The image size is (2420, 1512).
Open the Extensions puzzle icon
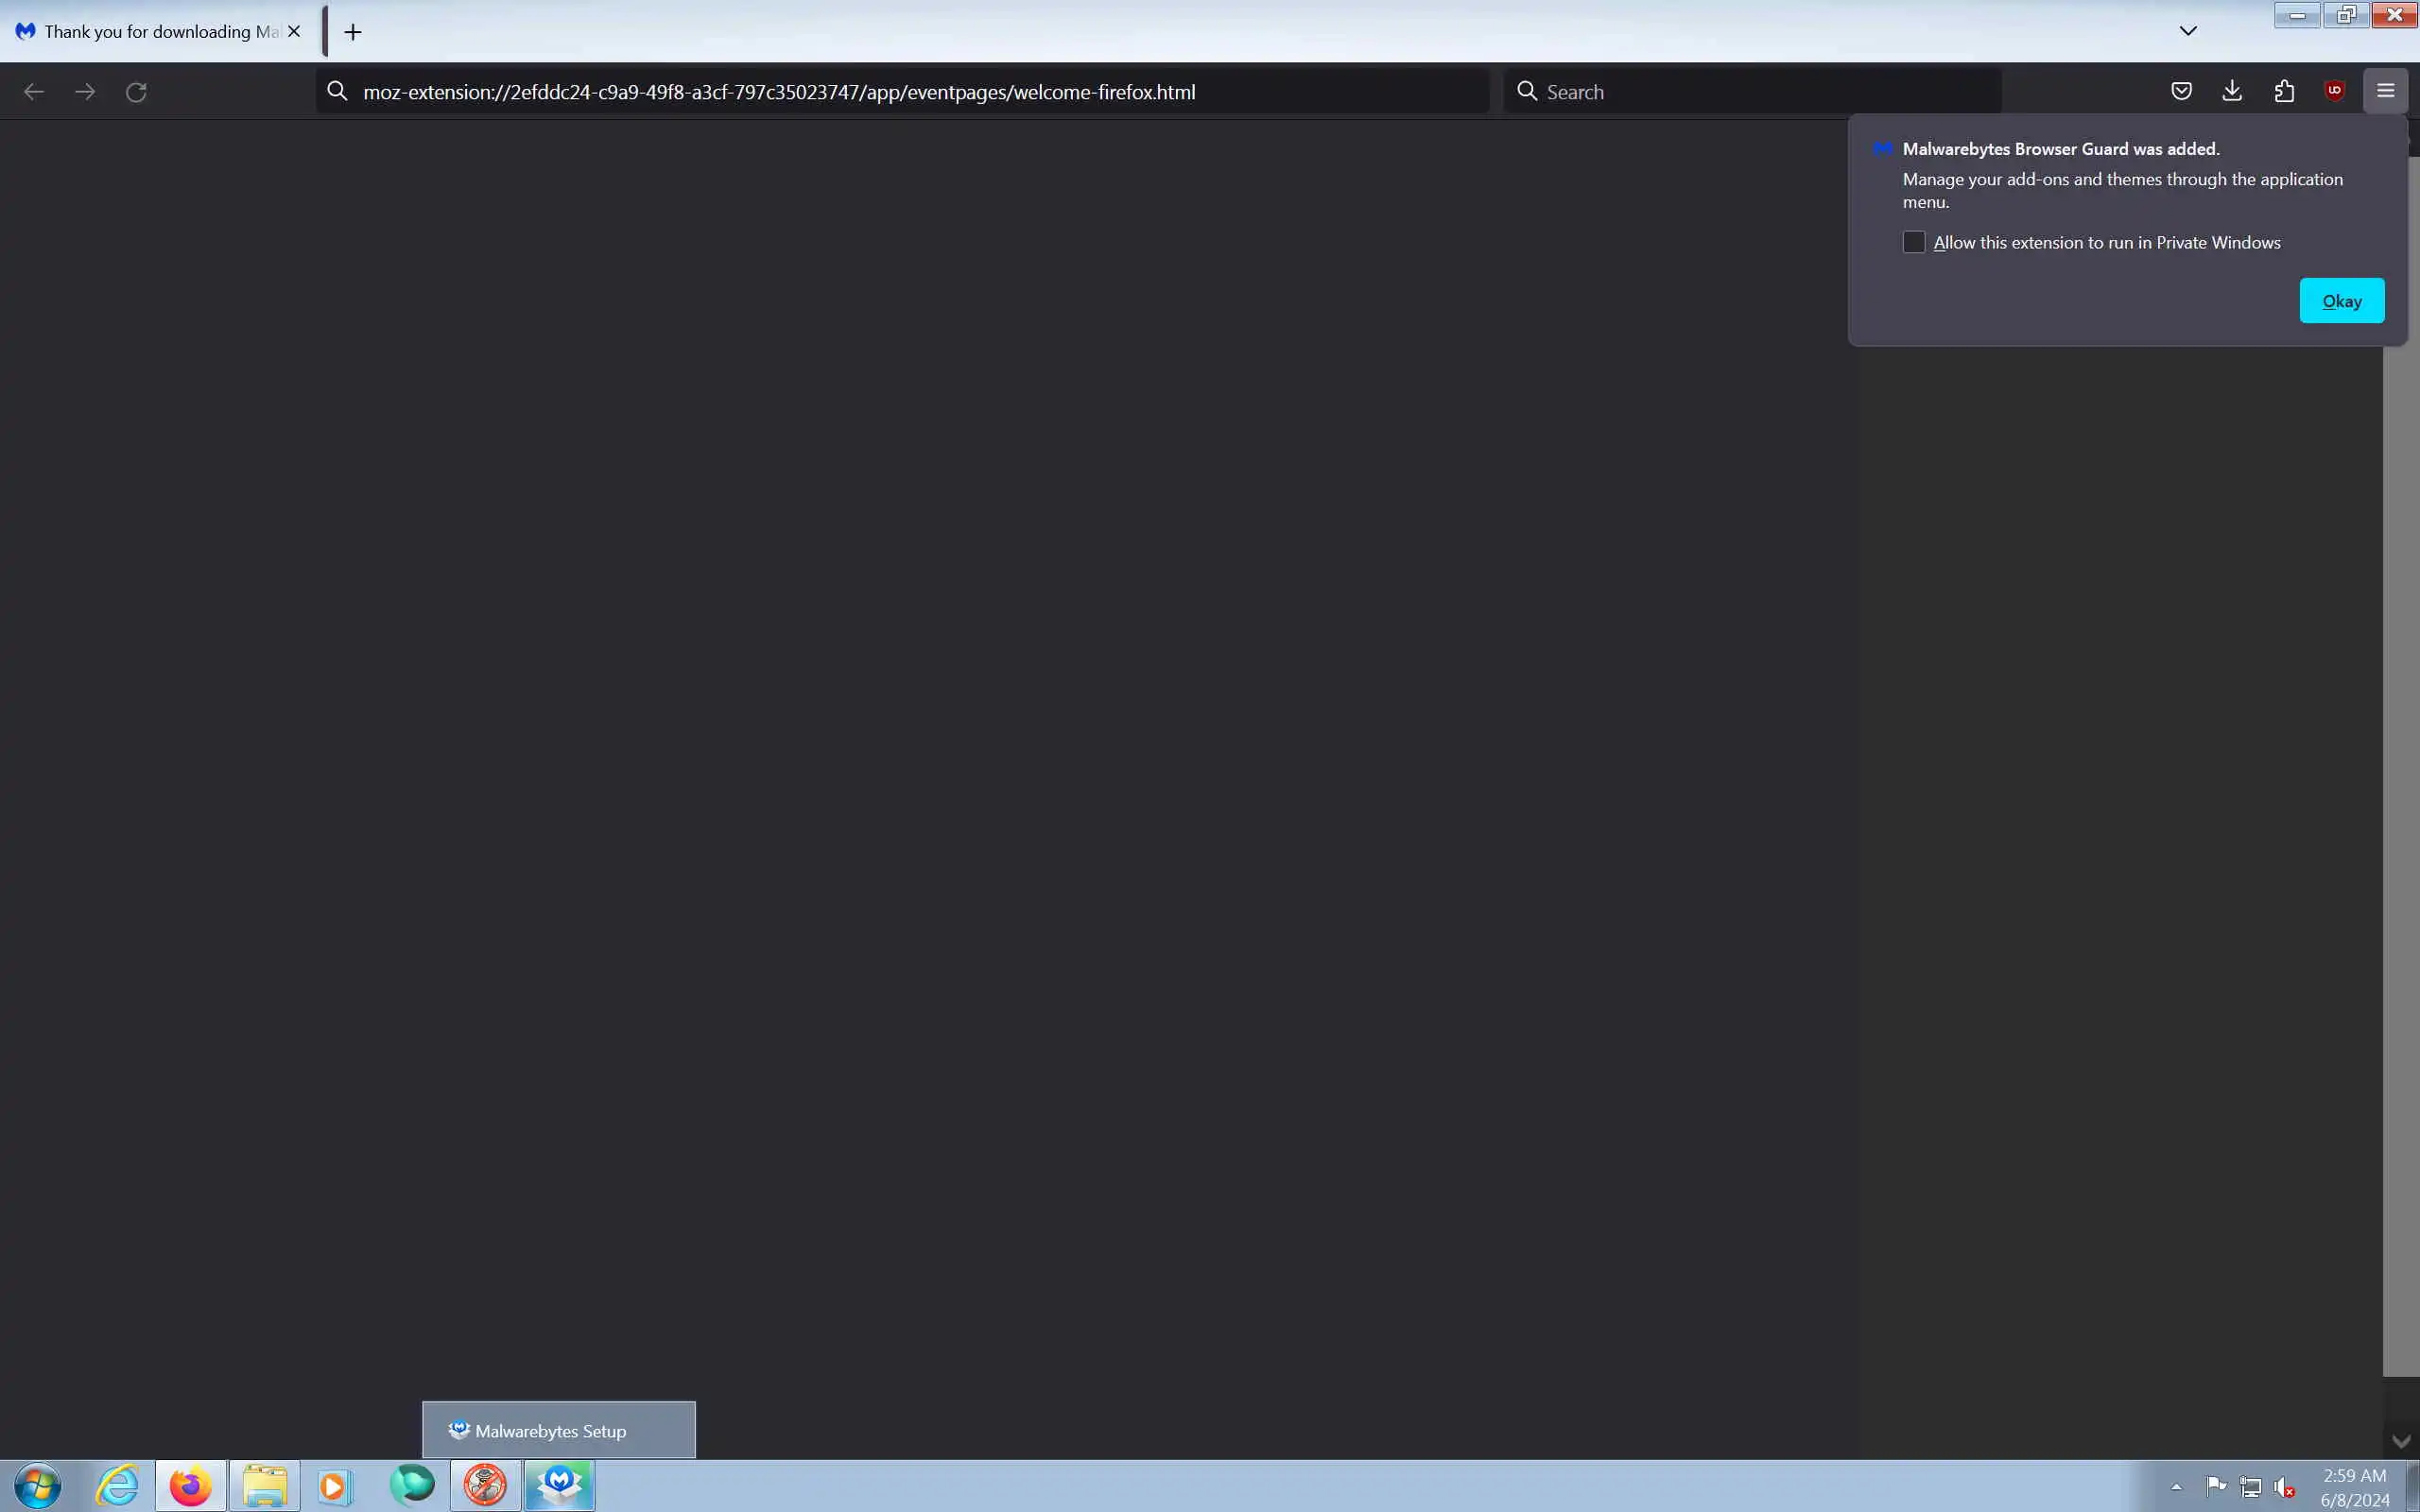click(2284, 91)
